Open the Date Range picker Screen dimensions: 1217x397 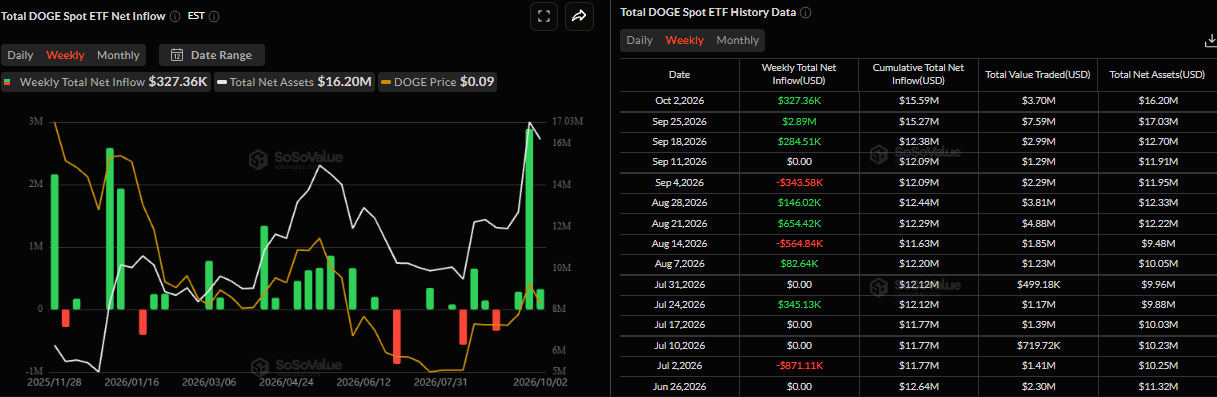pos(212,55)
